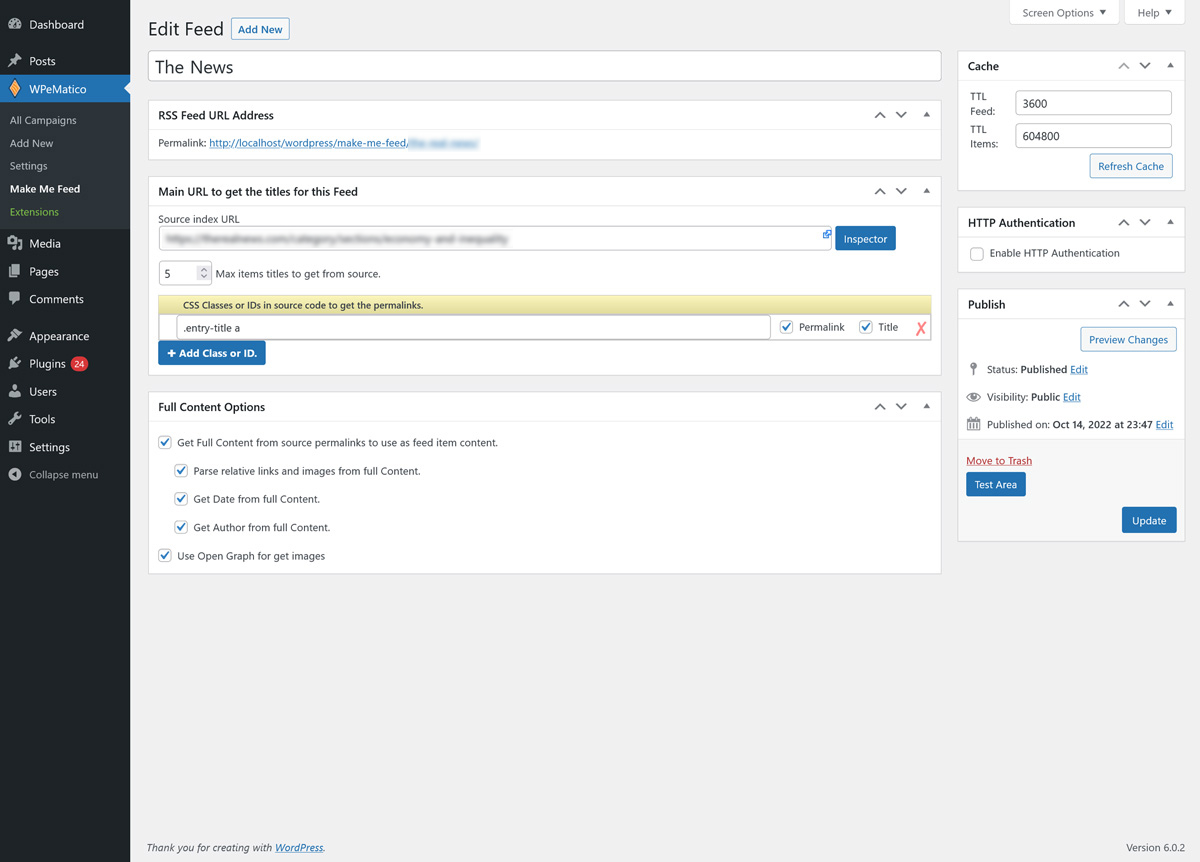Click the Media sidebar icon
Screen dimensions: 1200x862
[x=15, y=243]
